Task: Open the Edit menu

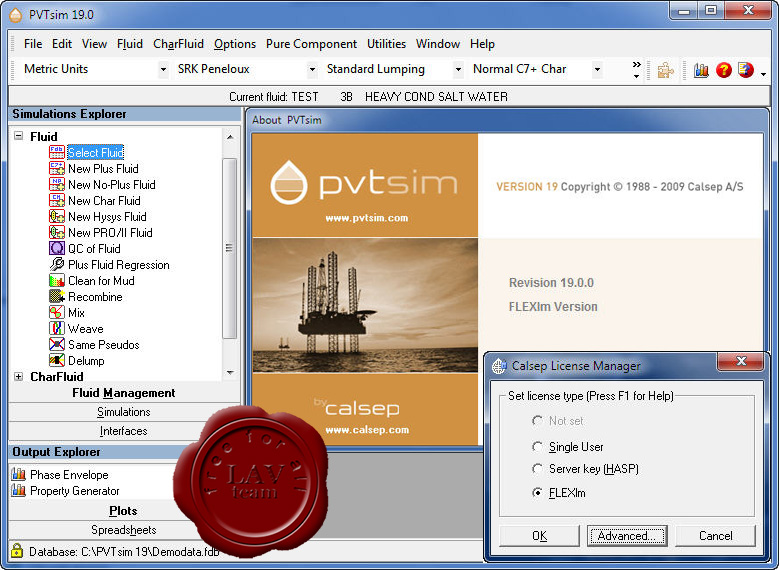Action: [62, 44]
